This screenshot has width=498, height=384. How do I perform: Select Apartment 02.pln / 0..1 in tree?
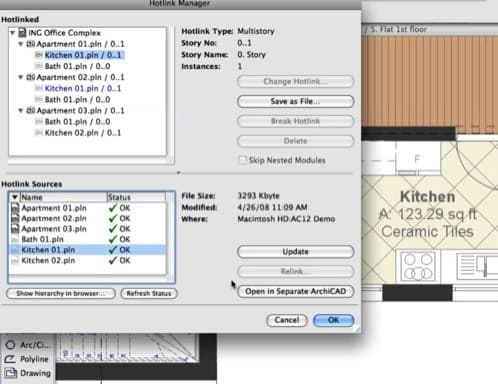pos(80,77)
